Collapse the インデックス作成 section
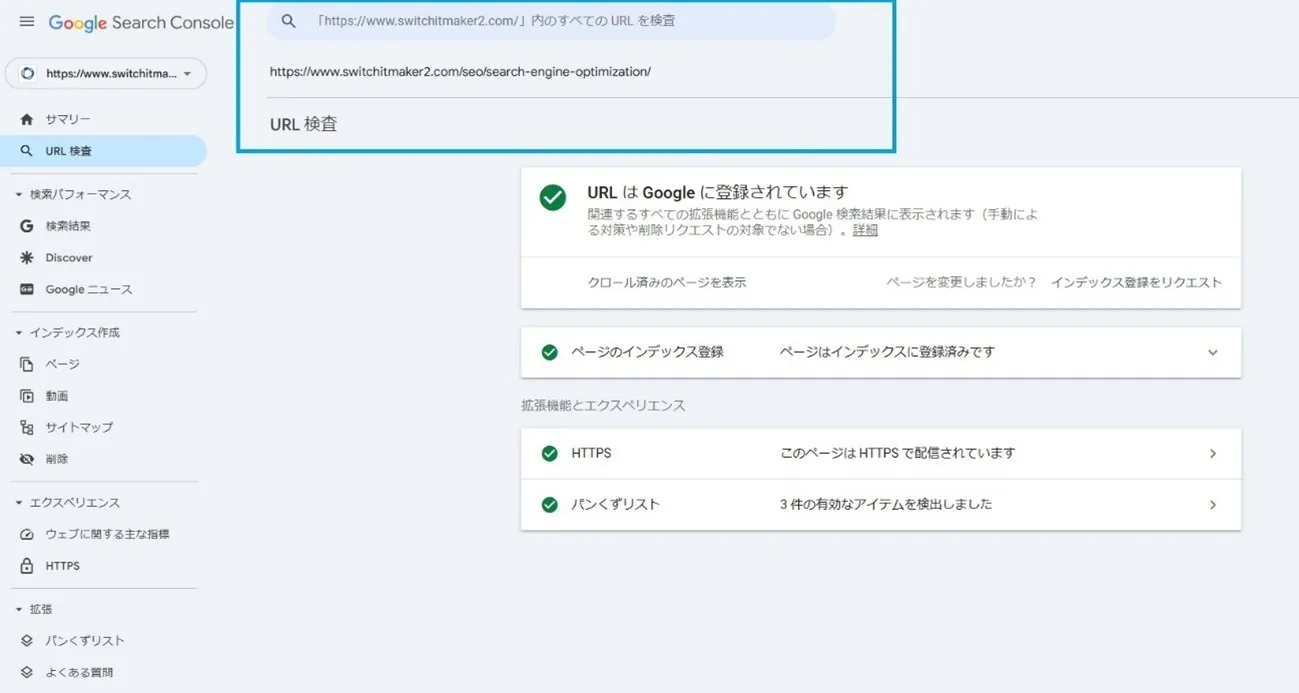 [x=18, y=332]
